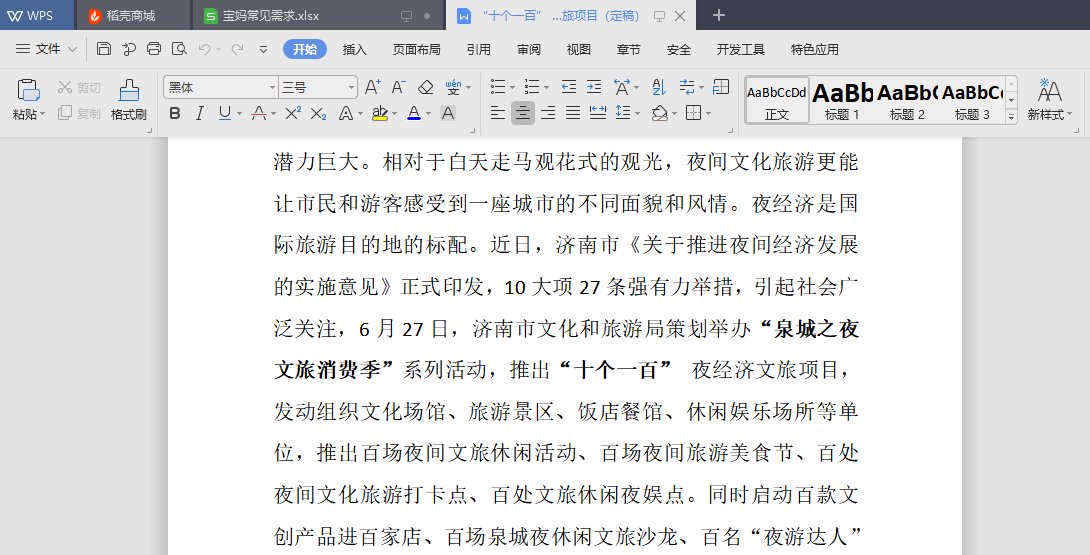This screenshot has width=1090, height=555.
Task: Open Print Preview from the quick access toolbar
Action: point(179,49)
